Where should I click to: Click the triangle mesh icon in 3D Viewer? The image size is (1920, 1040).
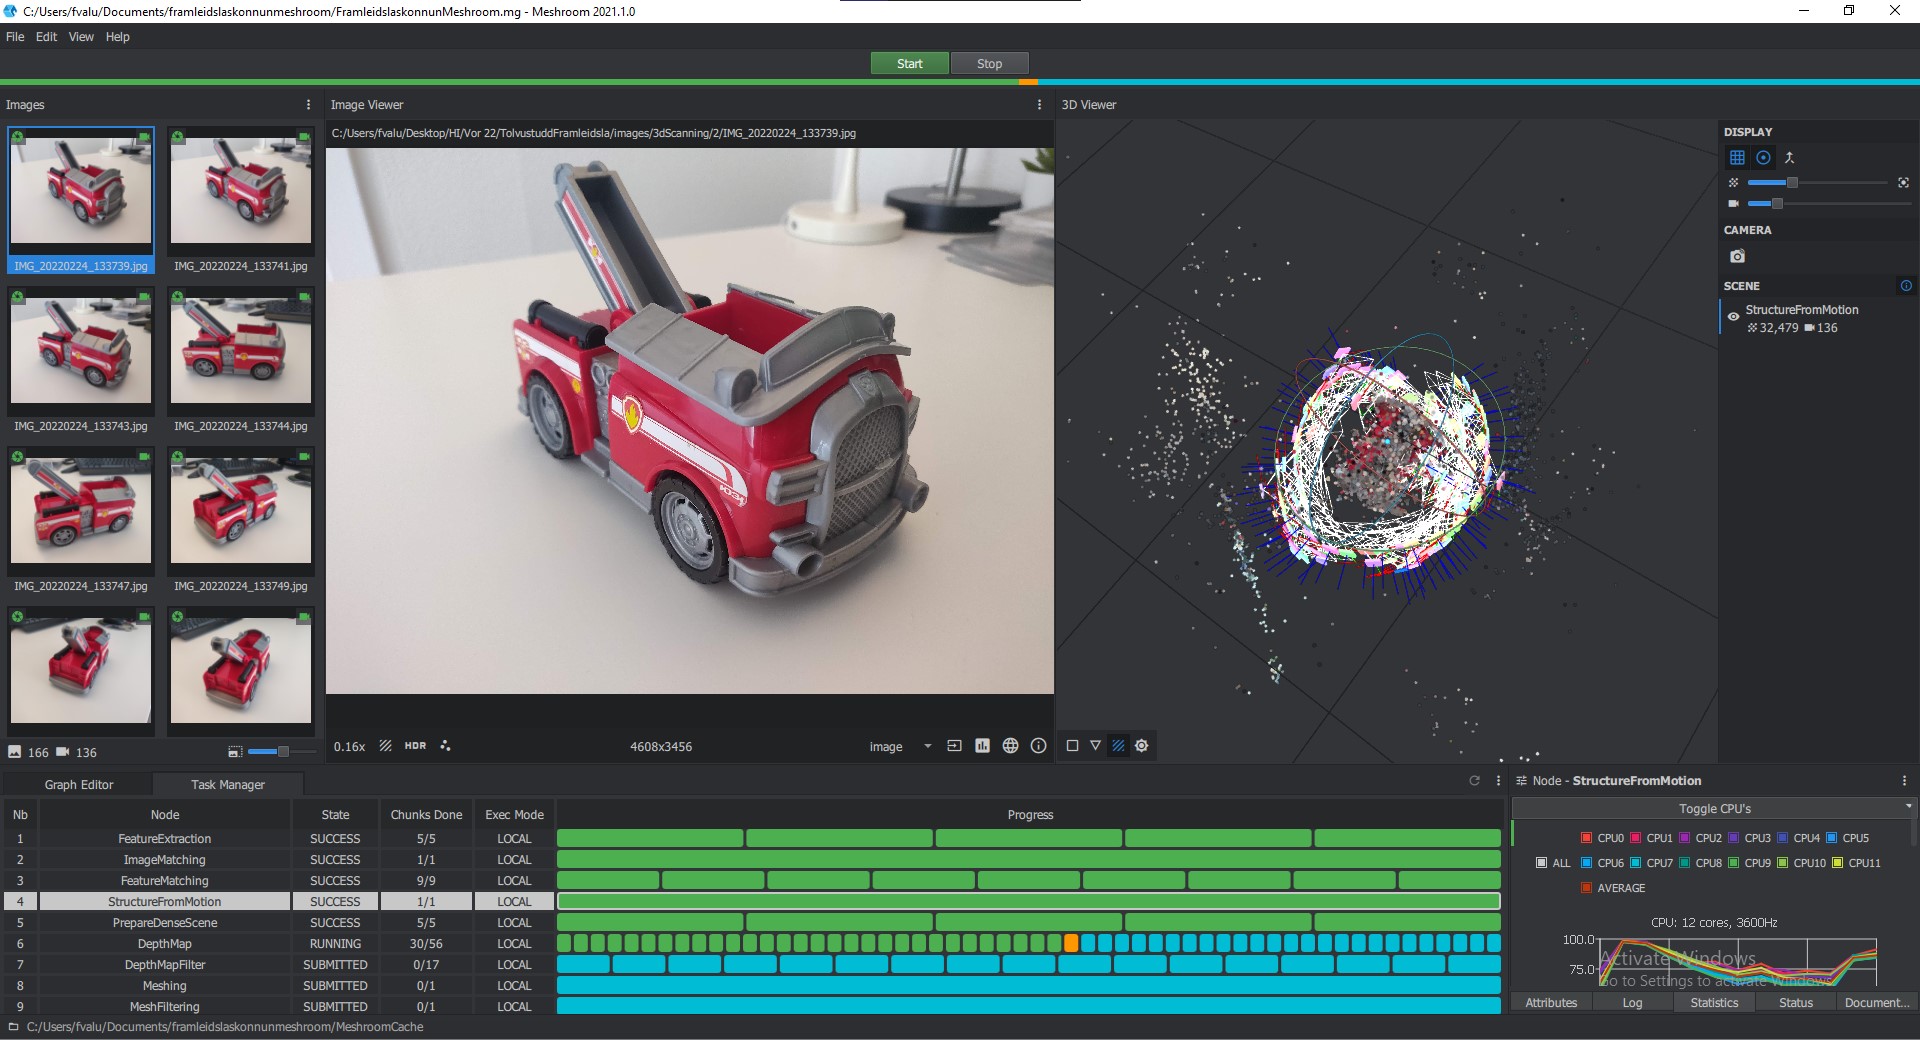1095,745
